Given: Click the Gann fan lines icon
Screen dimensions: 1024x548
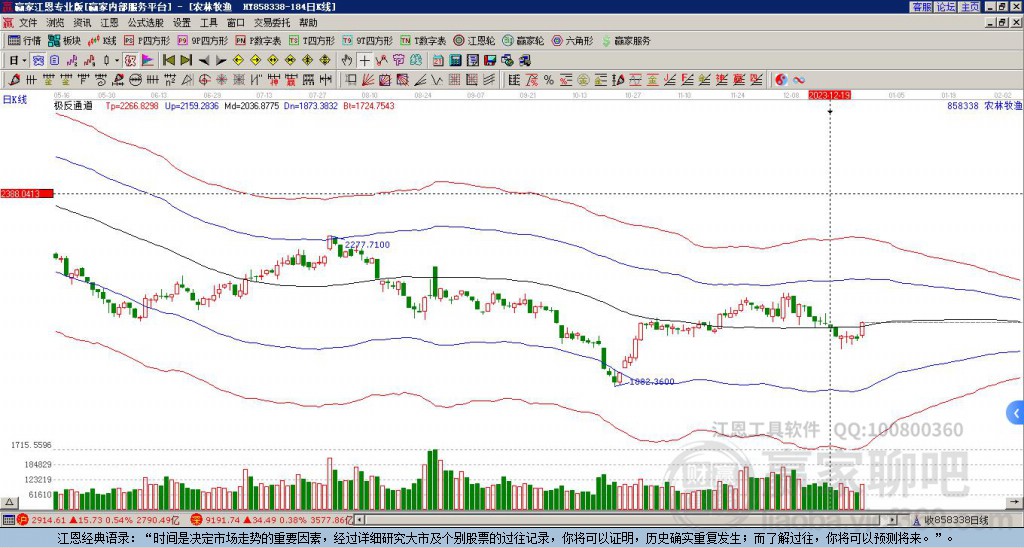Looking at the screenshot, I should click(x=367, y=80).
